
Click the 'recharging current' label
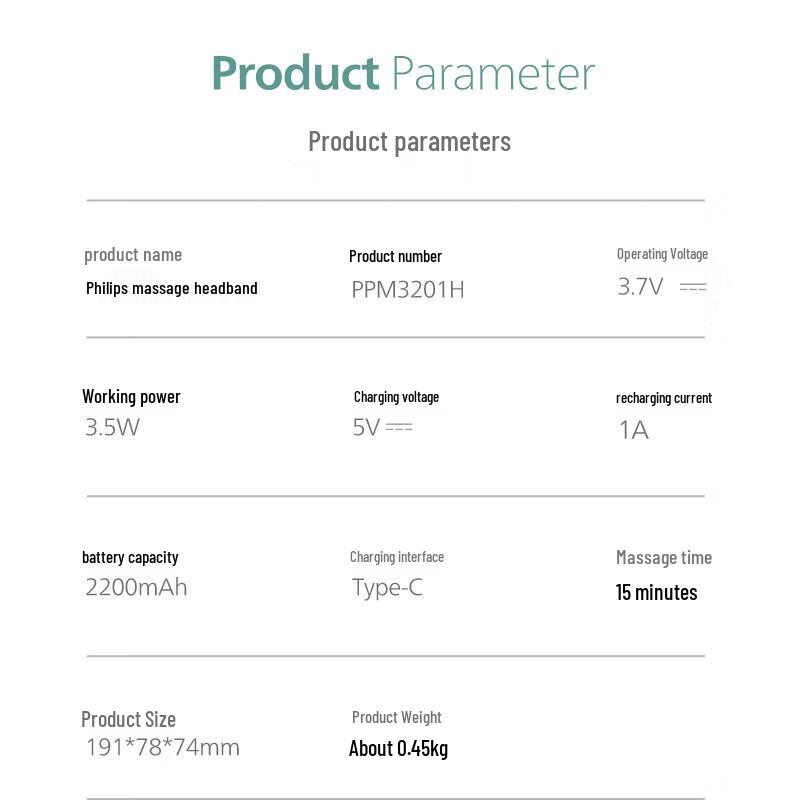[x=664, y=398]
